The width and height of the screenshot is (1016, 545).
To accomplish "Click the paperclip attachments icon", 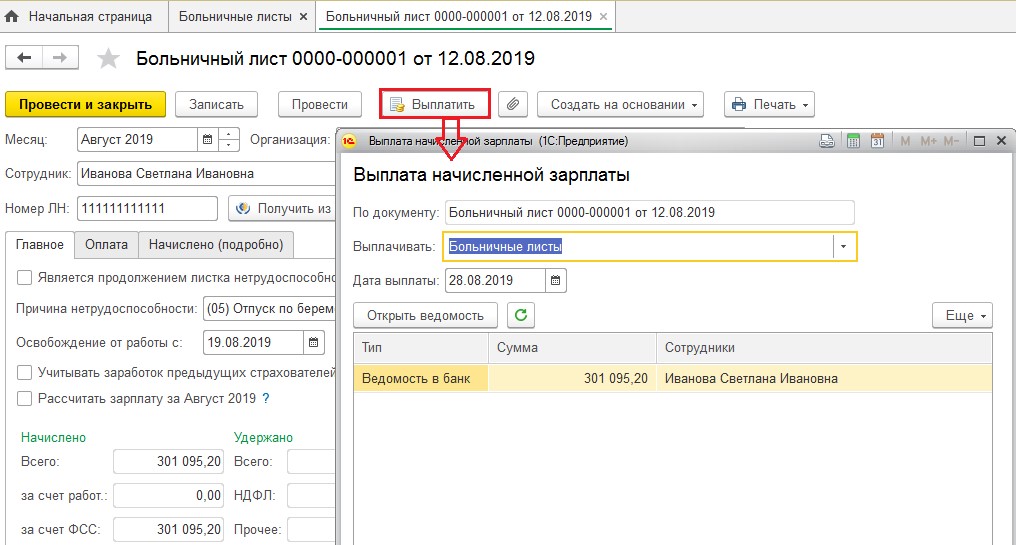I will (x=513, y=104).
